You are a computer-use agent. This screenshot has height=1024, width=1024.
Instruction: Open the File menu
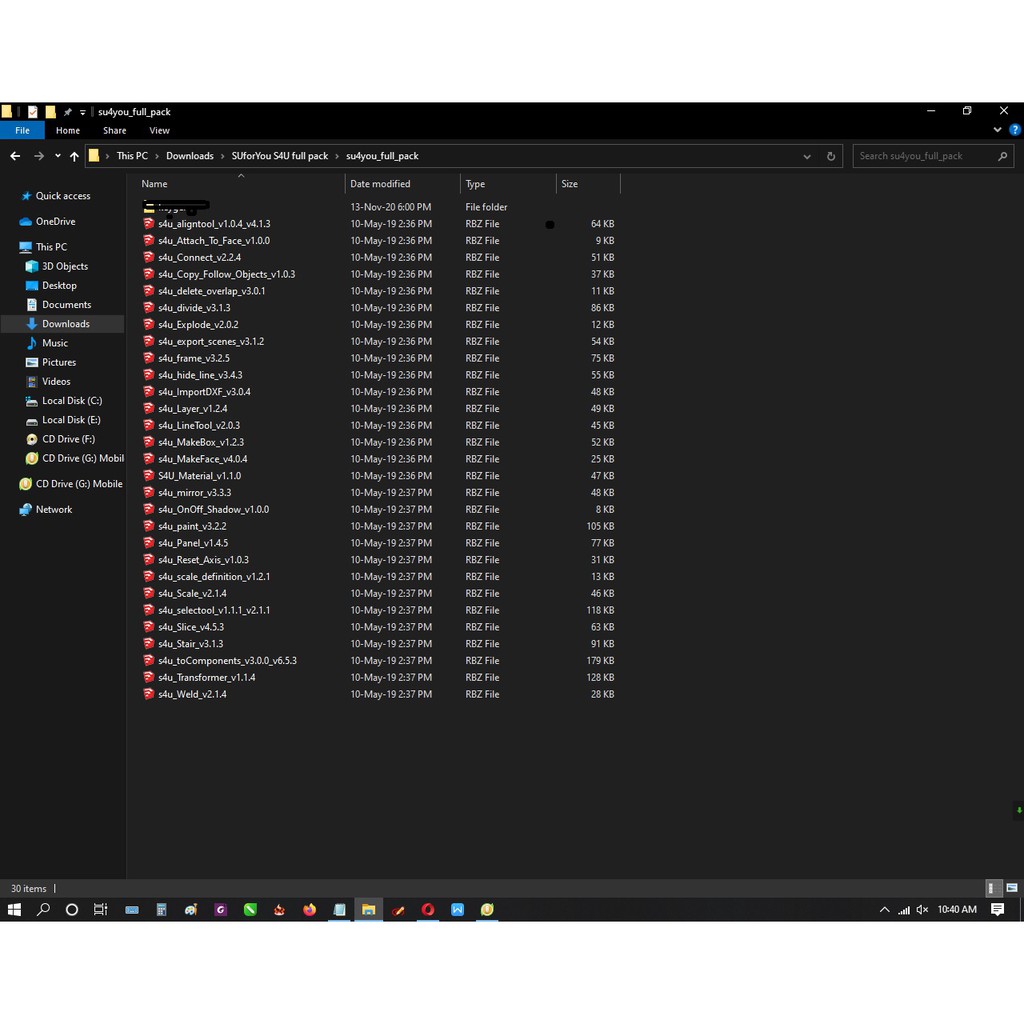tap(22, 130)
